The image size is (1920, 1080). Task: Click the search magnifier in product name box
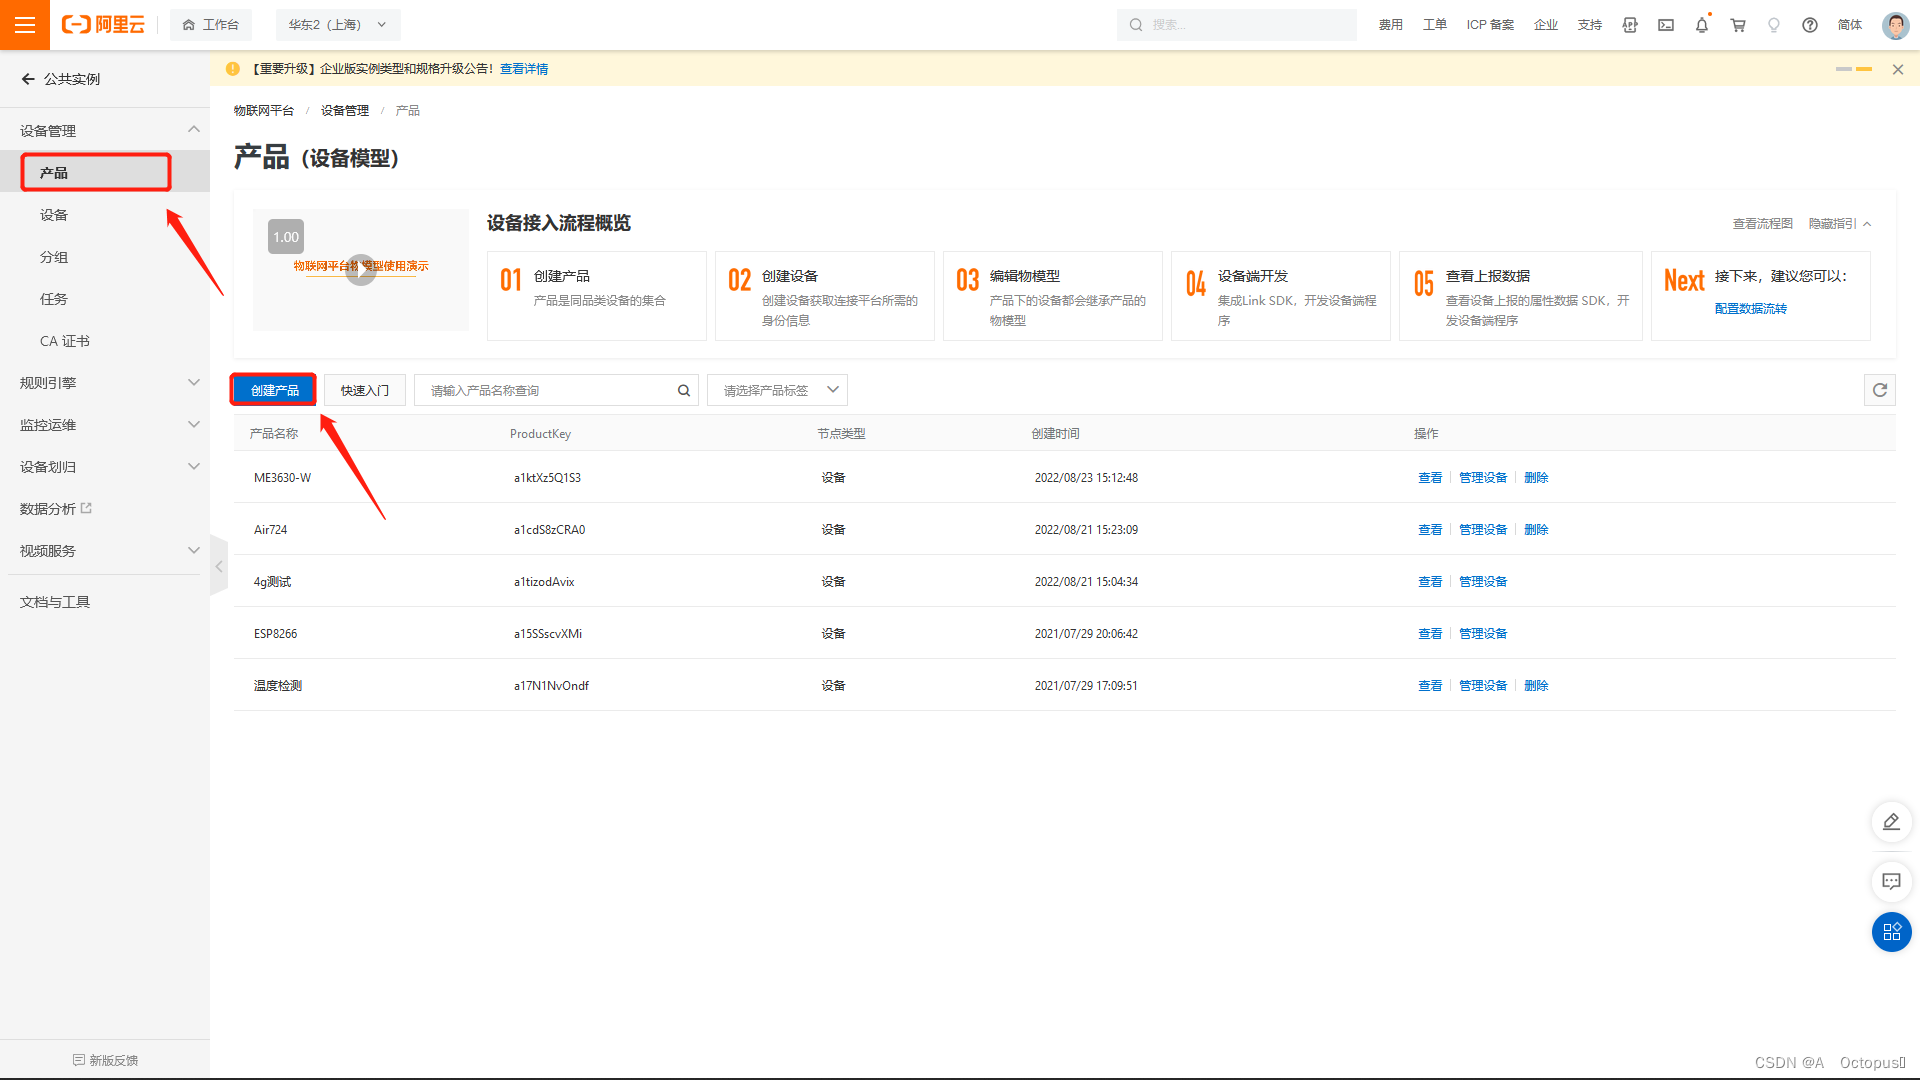[x=684, y=390]
